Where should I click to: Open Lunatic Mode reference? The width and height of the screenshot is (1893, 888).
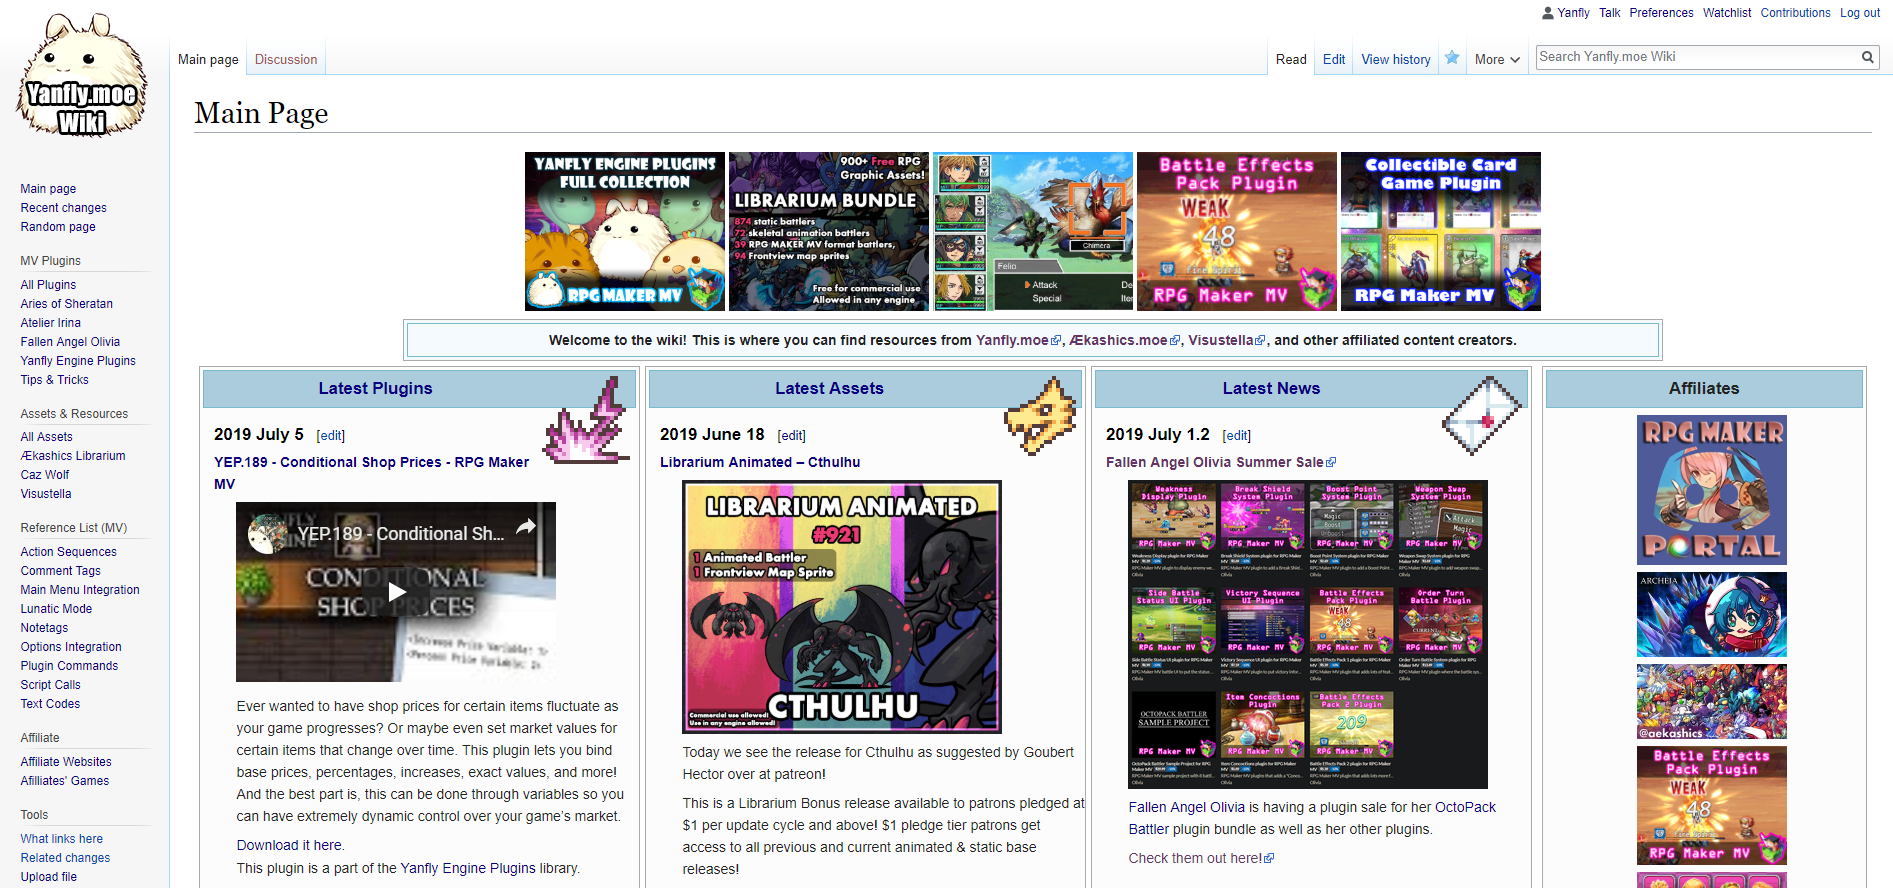click(56, 609)
